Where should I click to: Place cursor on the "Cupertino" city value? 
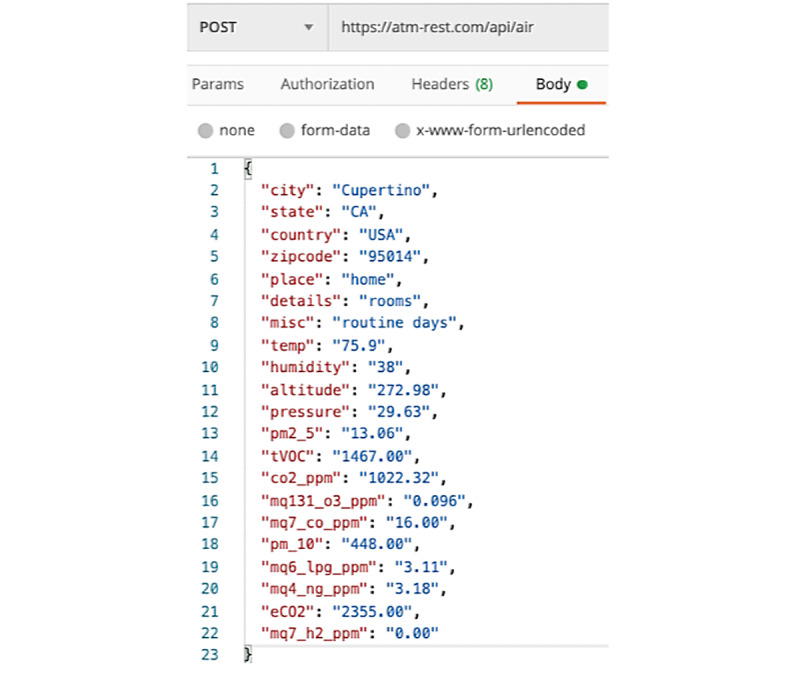pyautogui.click(x=381, y=190)
